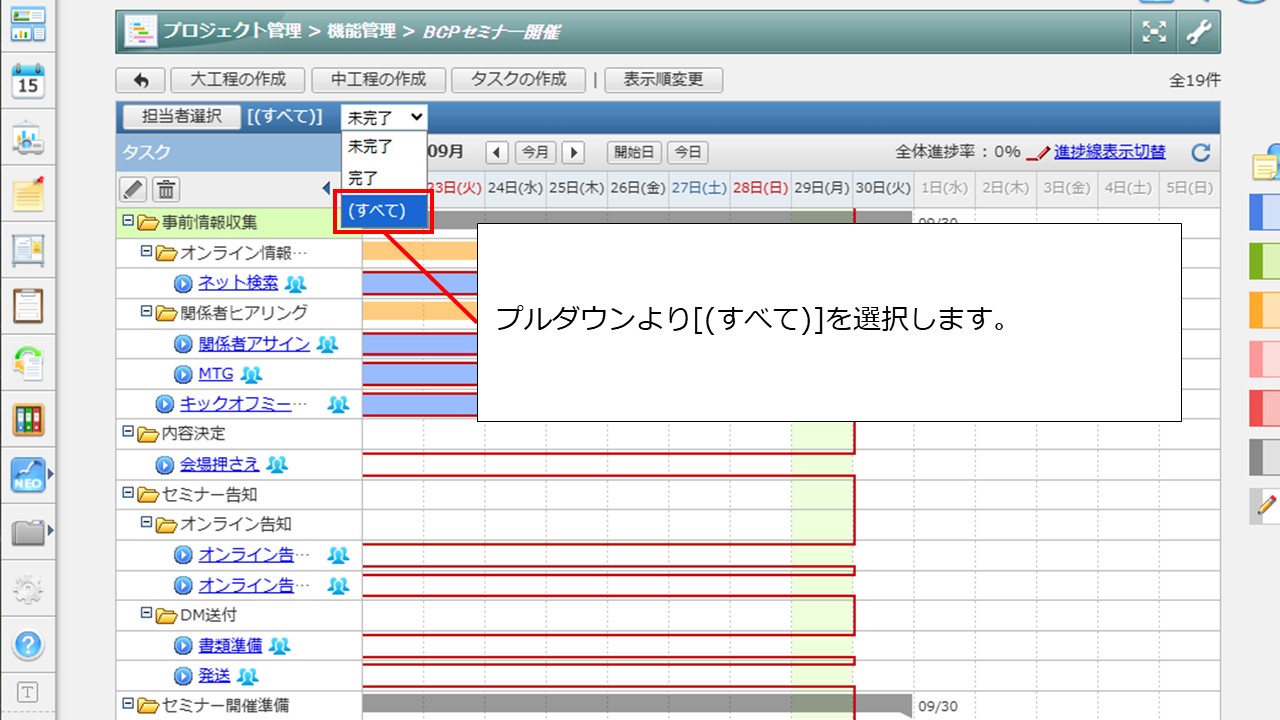This screenshot has height=720, width=1280.
Task: Click the trash can delete icon
Action: [x=166, y=189]
